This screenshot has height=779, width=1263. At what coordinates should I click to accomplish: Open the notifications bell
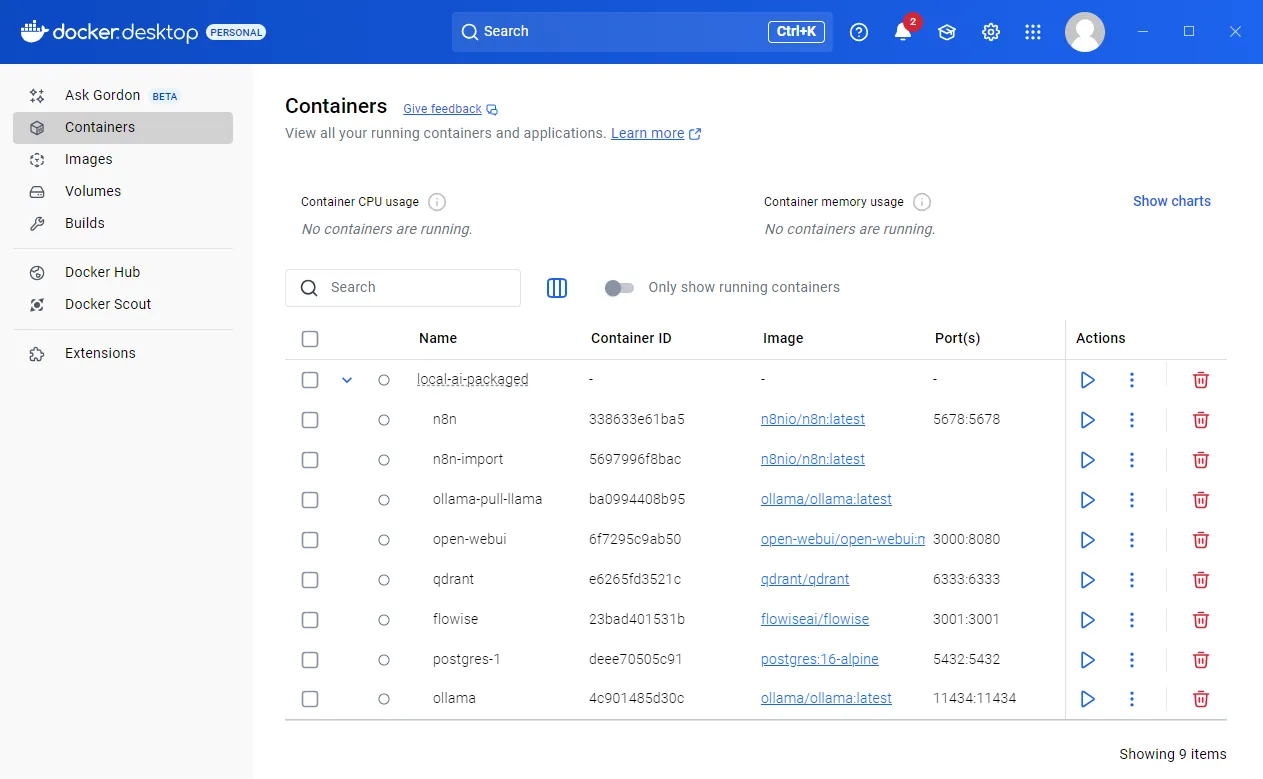902,32
